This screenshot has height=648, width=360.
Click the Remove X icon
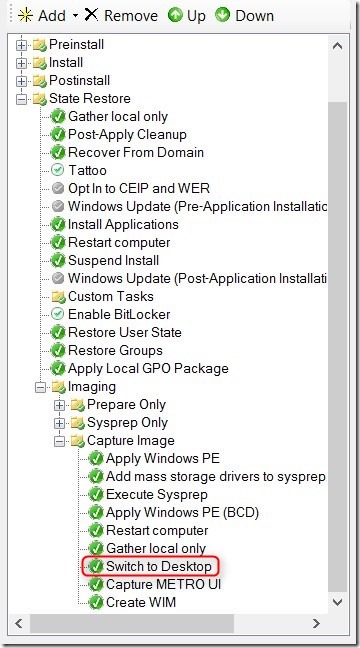91,15
